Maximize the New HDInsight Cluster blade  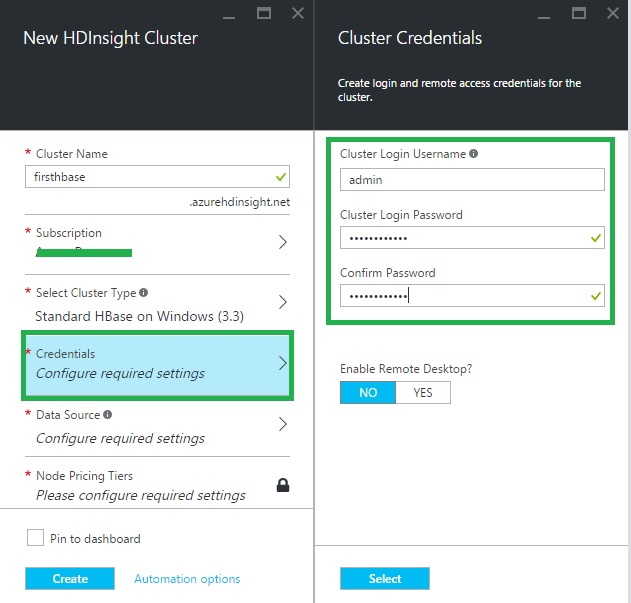pos(264,13)
